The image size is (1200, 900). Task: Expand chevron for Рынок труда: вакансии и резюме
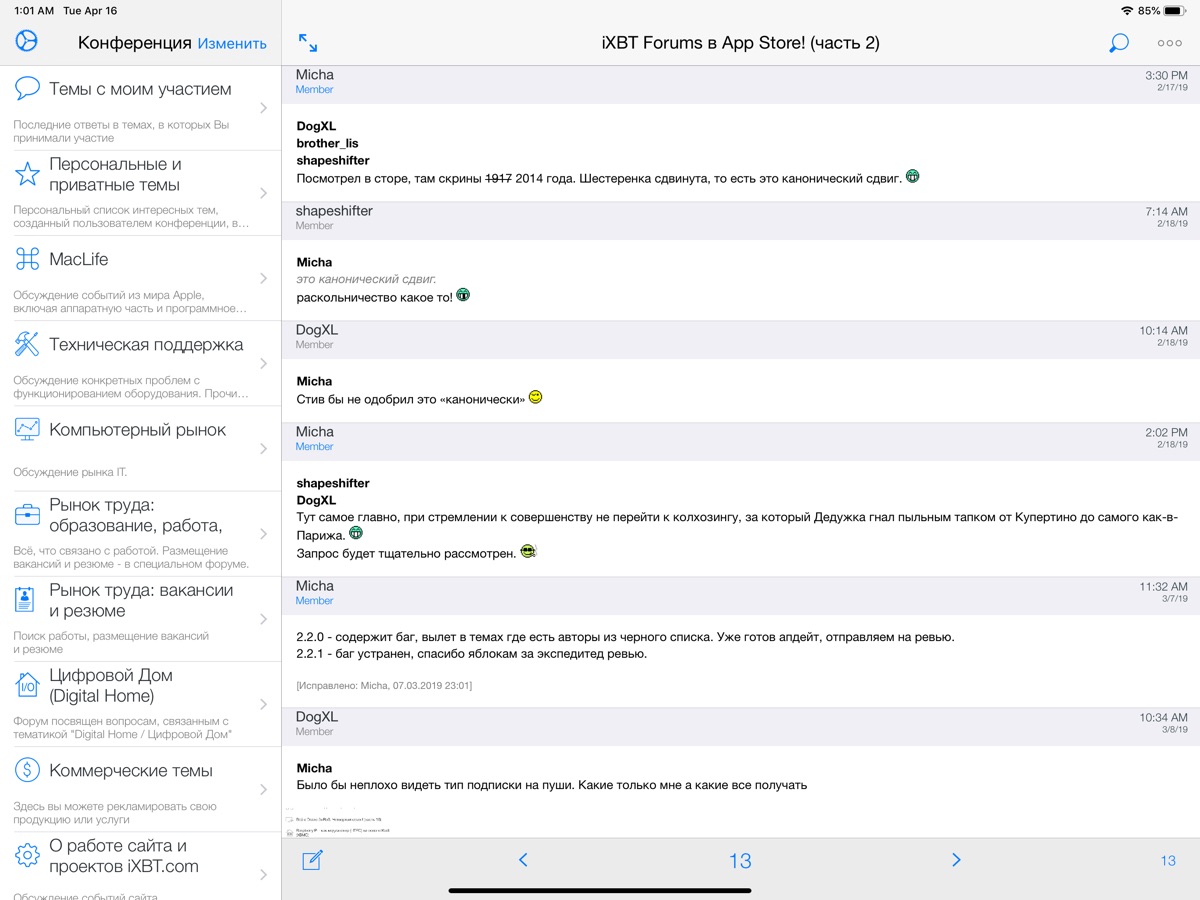(263, 619)
